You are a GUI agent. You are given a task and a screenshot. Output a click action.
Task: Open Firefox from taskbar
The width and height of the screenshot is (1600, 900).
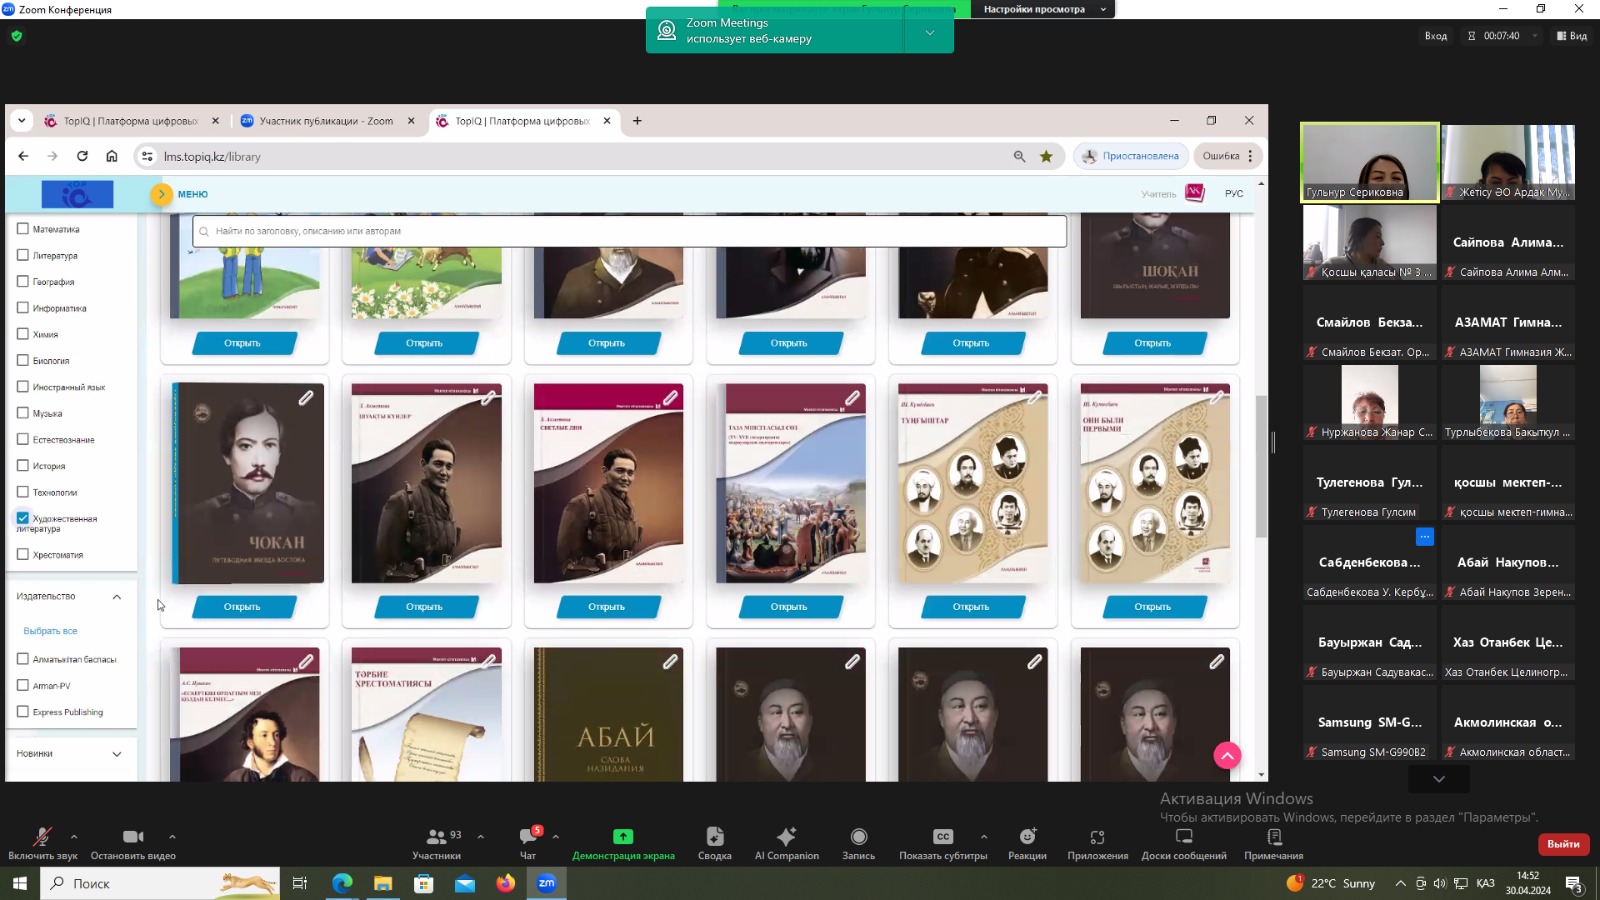point(505,883)
